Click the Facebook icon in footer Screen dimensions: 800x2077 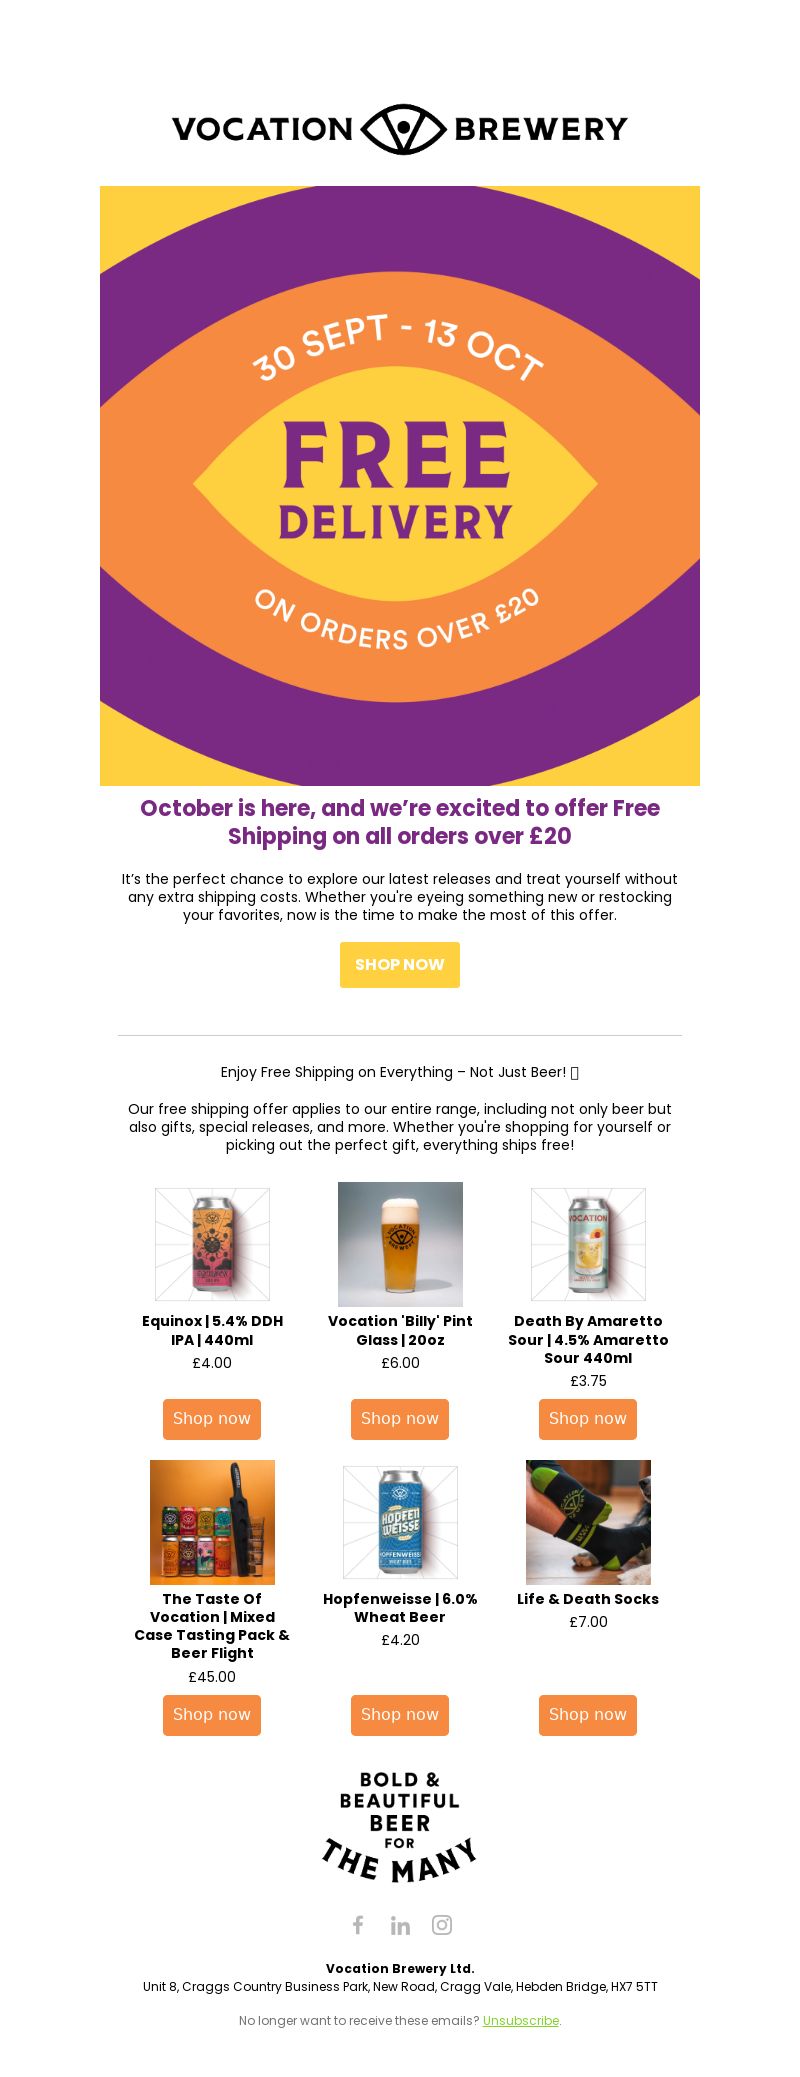coord(358,1925)
